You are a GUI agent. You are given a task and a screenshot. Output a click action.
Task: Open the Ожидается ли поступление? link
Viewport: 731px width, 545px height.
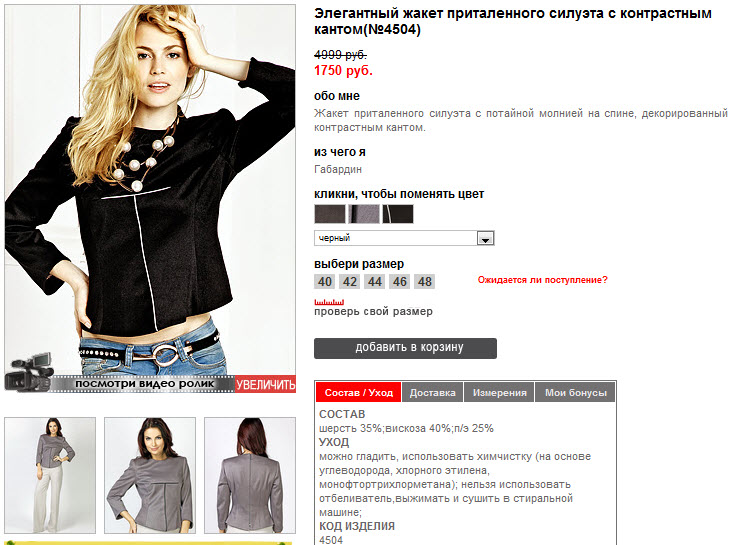(543, 280)
